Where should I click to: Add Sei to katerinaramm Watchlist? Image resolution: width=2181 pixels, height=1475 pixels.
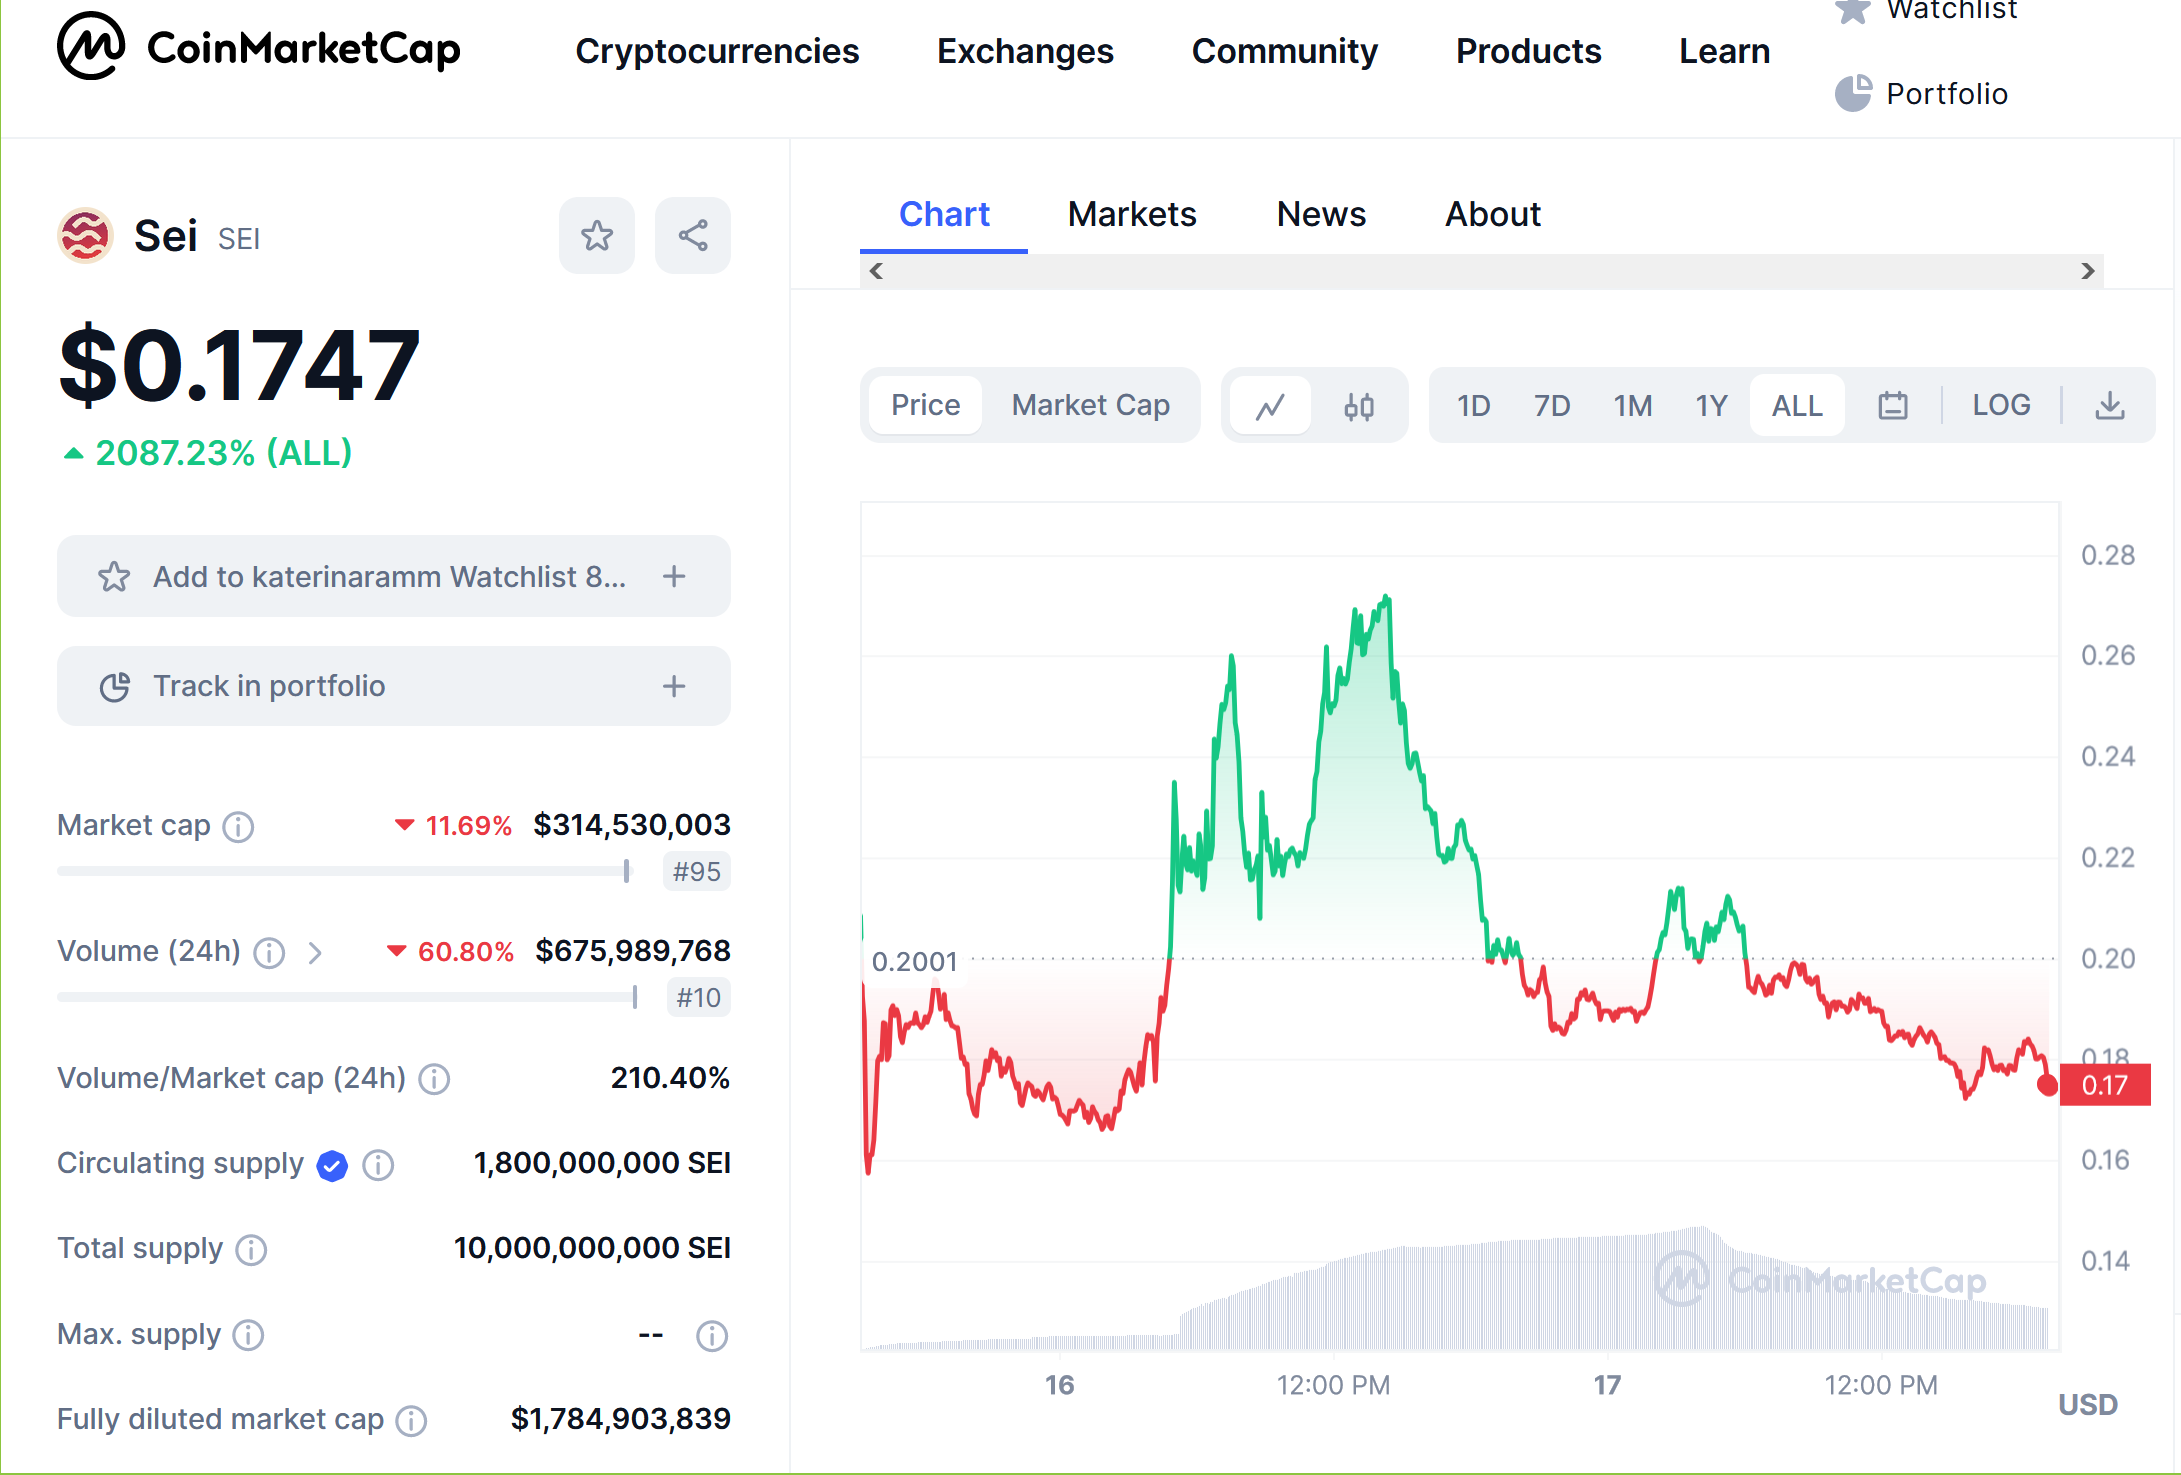point(394,576)
